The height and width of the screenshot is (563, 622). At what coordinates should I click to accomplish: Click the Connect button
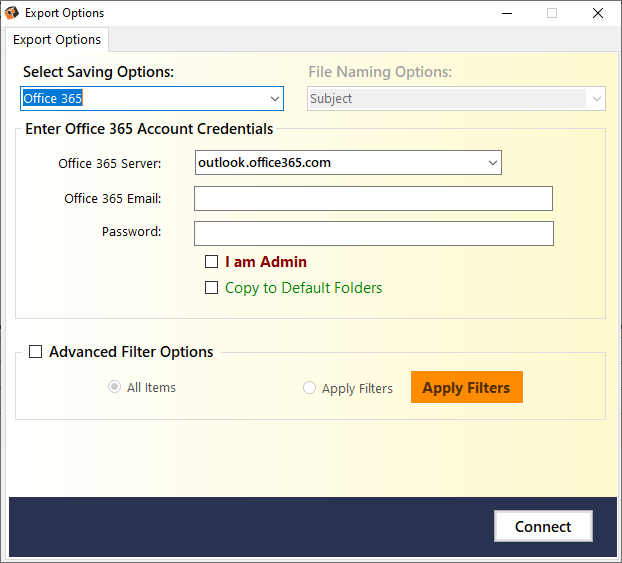(543, 527)
